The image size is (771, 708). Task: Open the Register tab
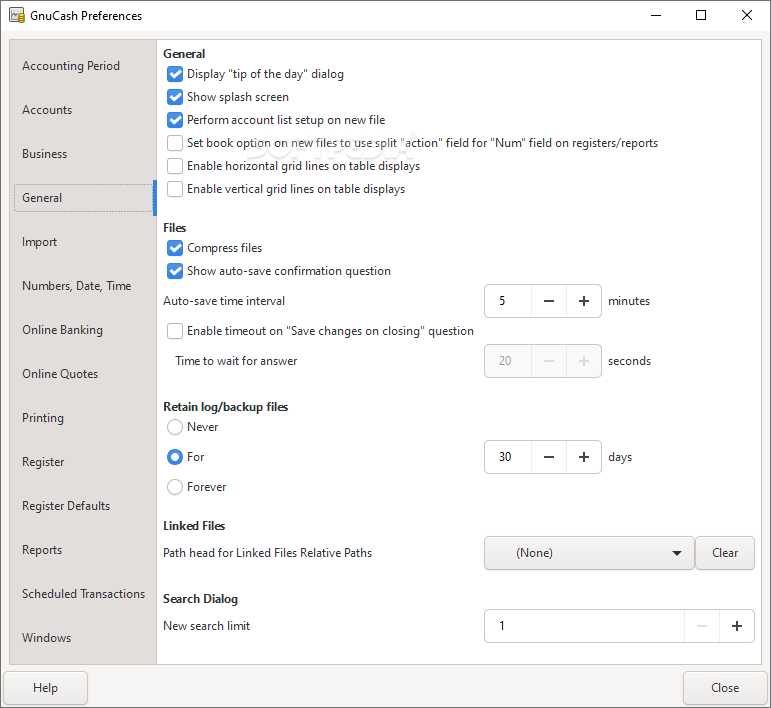[83, 462]
